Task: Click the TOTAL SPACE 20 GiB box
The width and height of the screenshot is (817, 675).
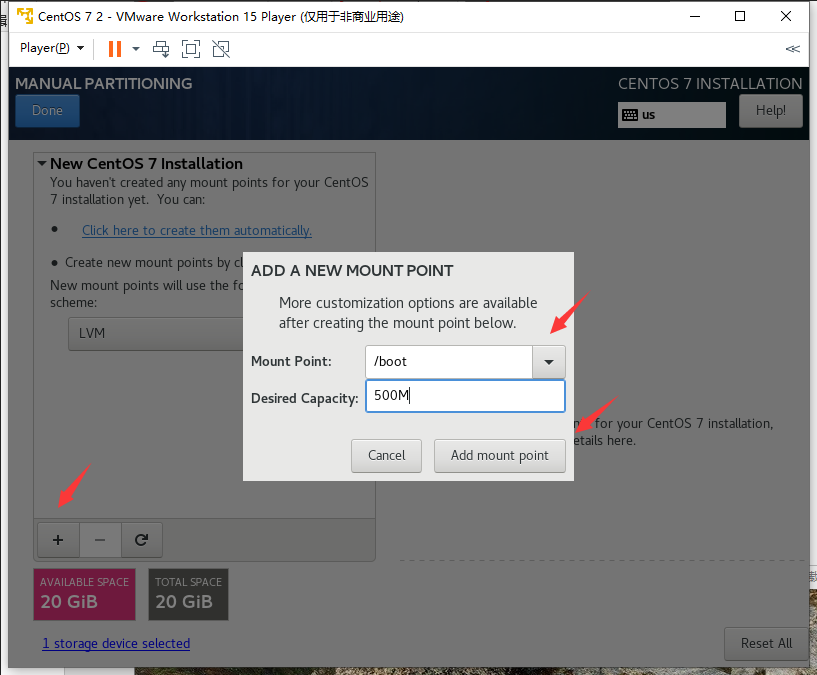Action: (x=188, y=594)
